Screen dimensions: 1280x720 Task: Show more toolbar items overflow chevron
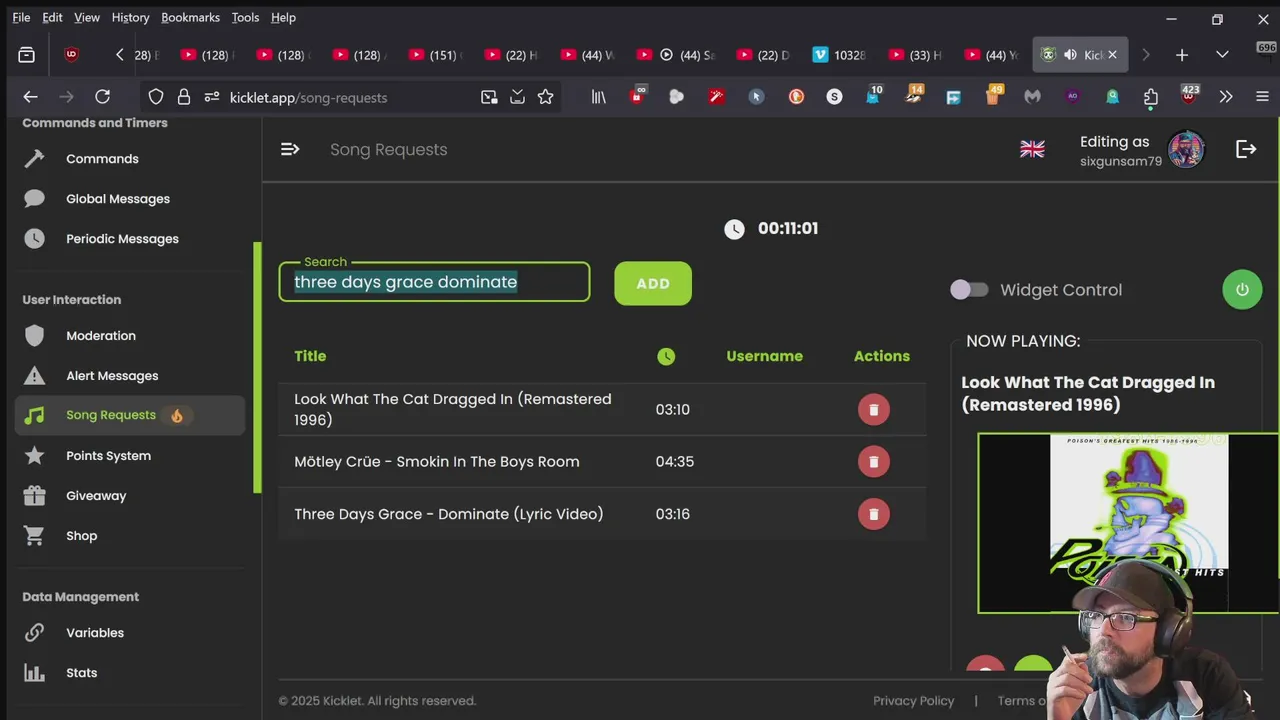(1226, 97)
